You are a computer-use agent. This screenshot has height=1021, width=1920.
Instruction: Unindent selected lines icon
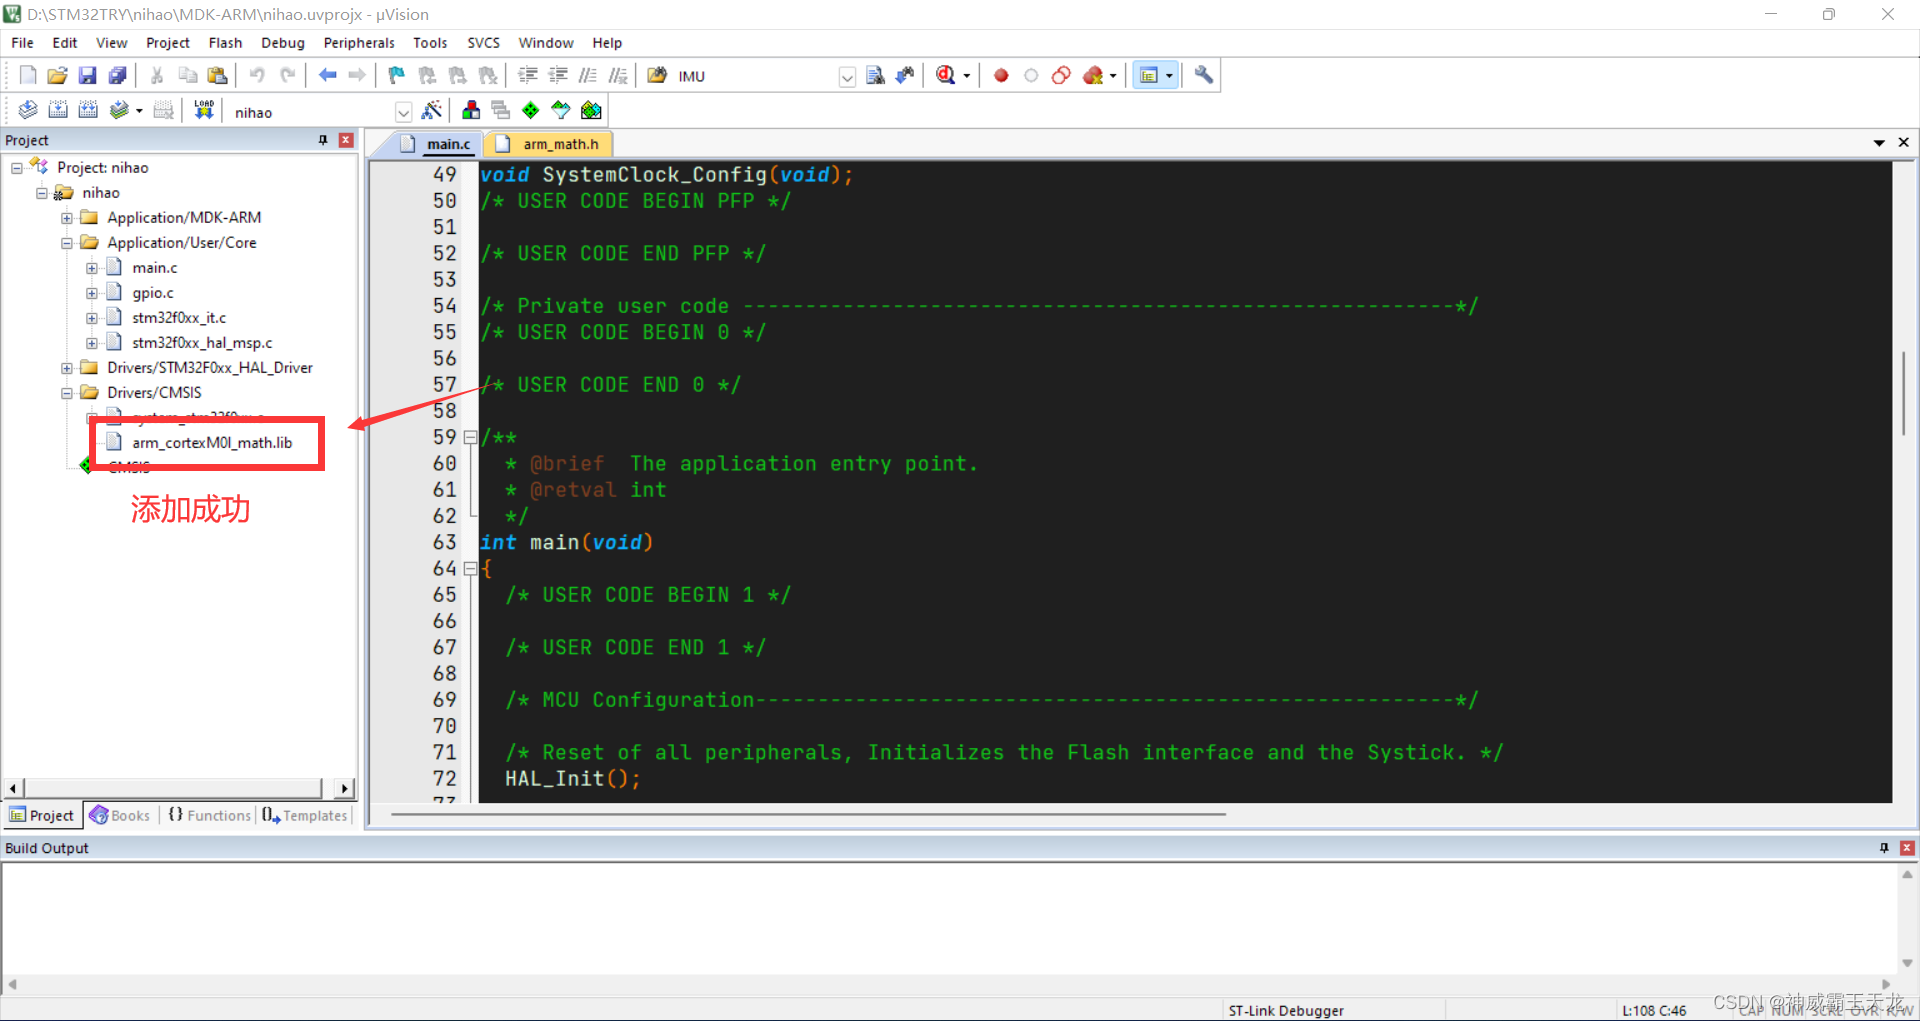click(558, 75)
